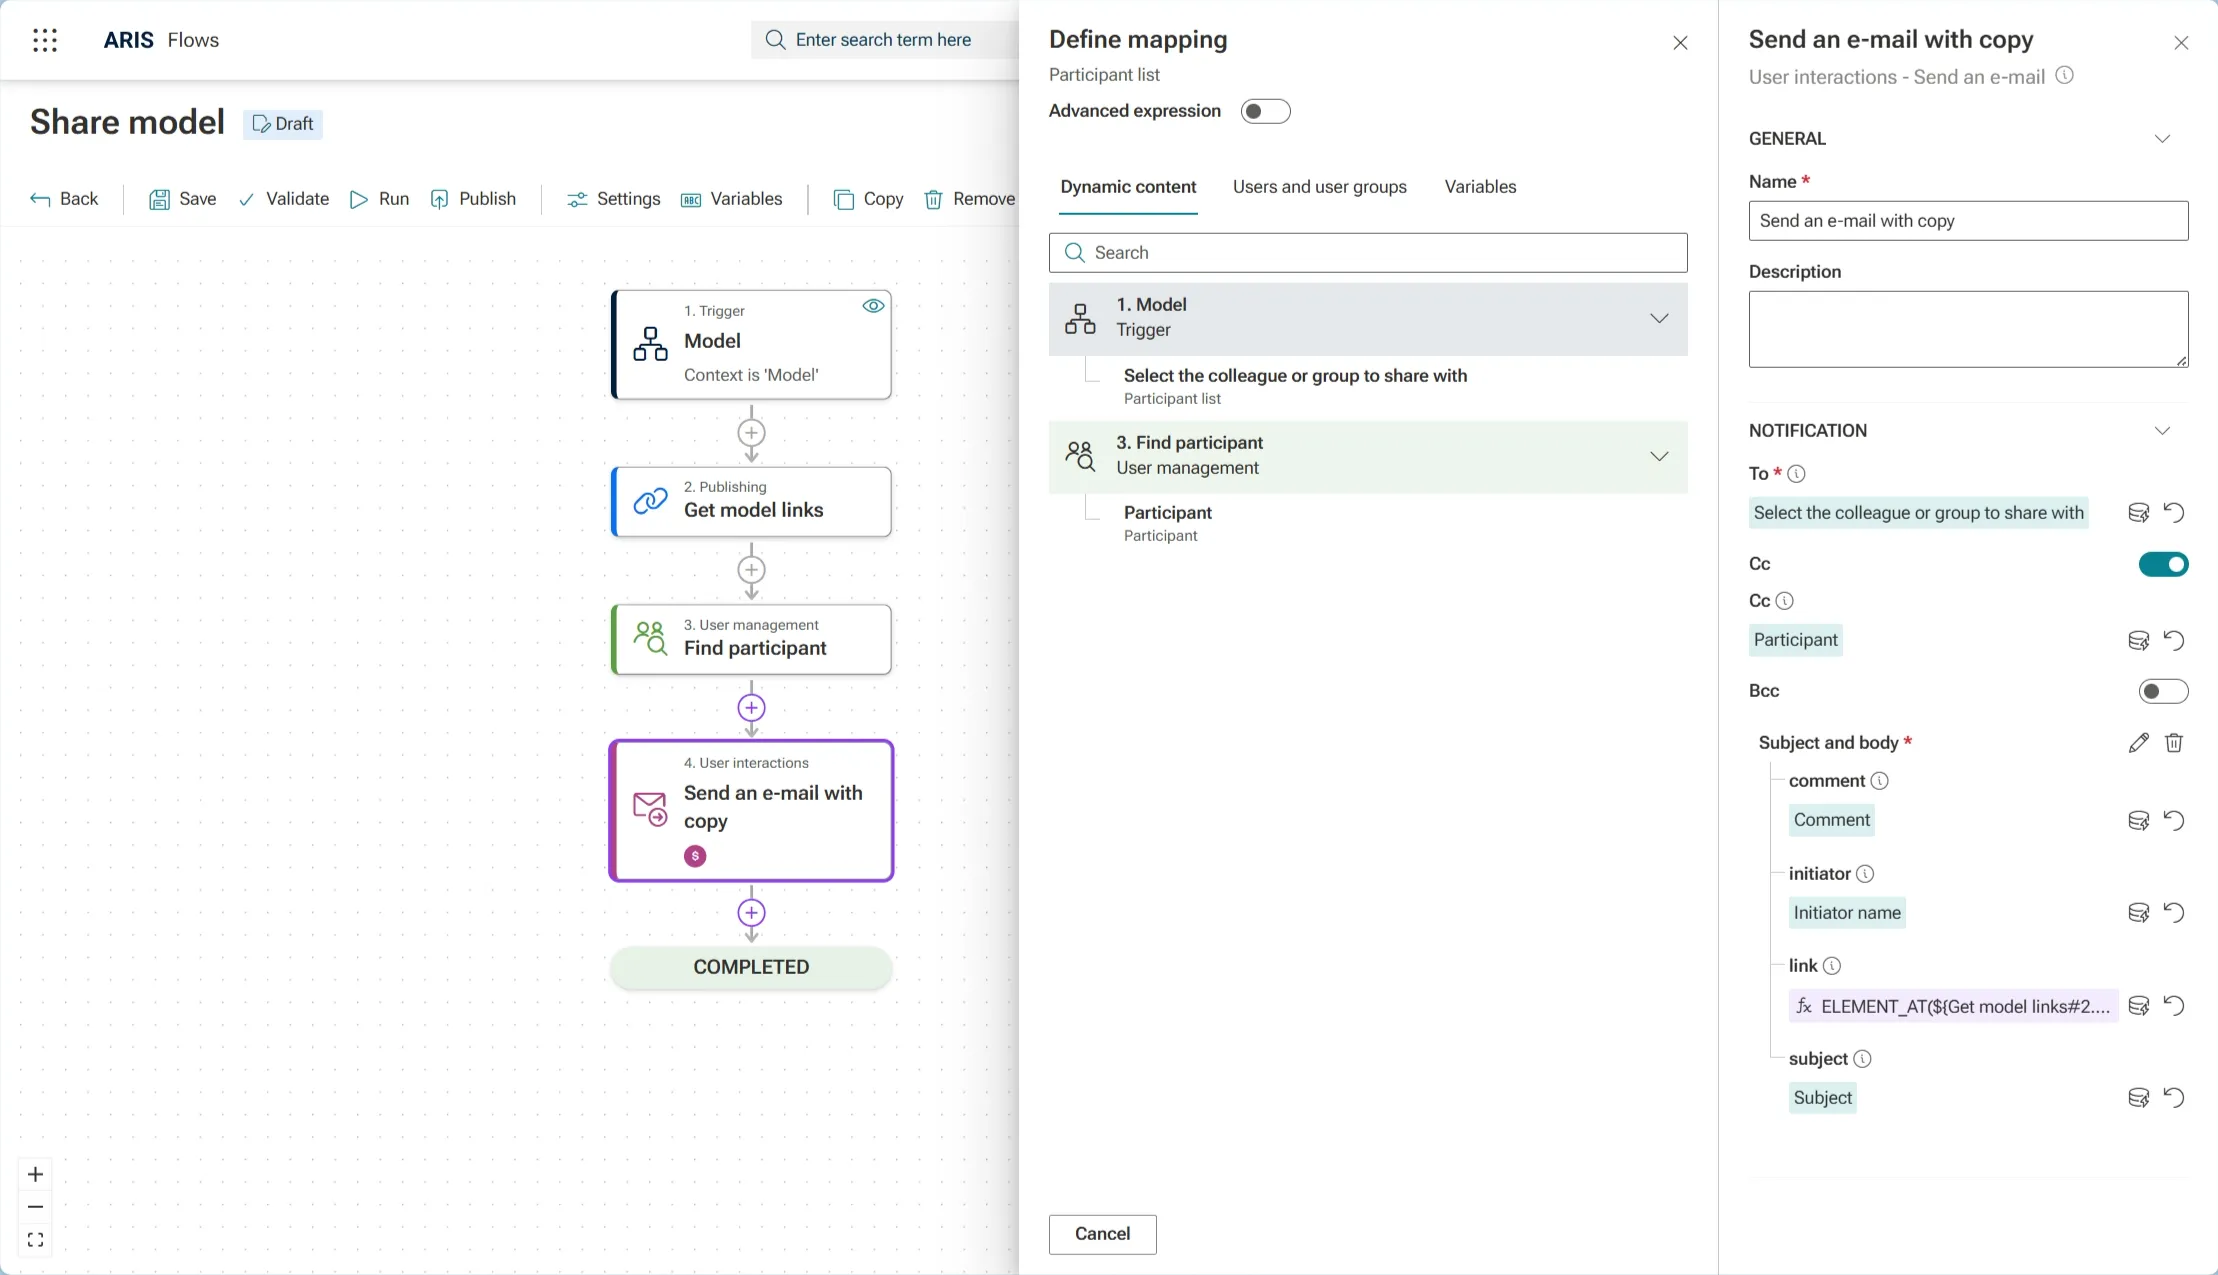2218x1275 pixels.
Task: Collapse the NOTIFICATION section chevron
Action: click(x=2162, y=431)
